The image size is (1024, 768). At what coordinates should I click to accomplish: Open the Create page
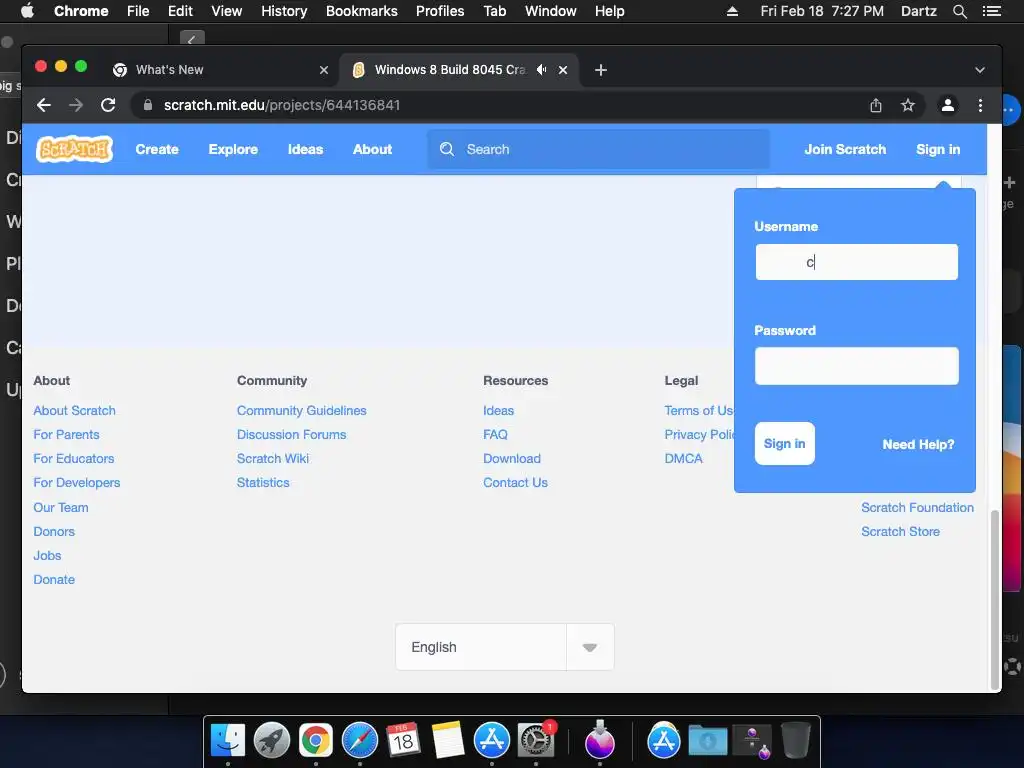(157, 149)
